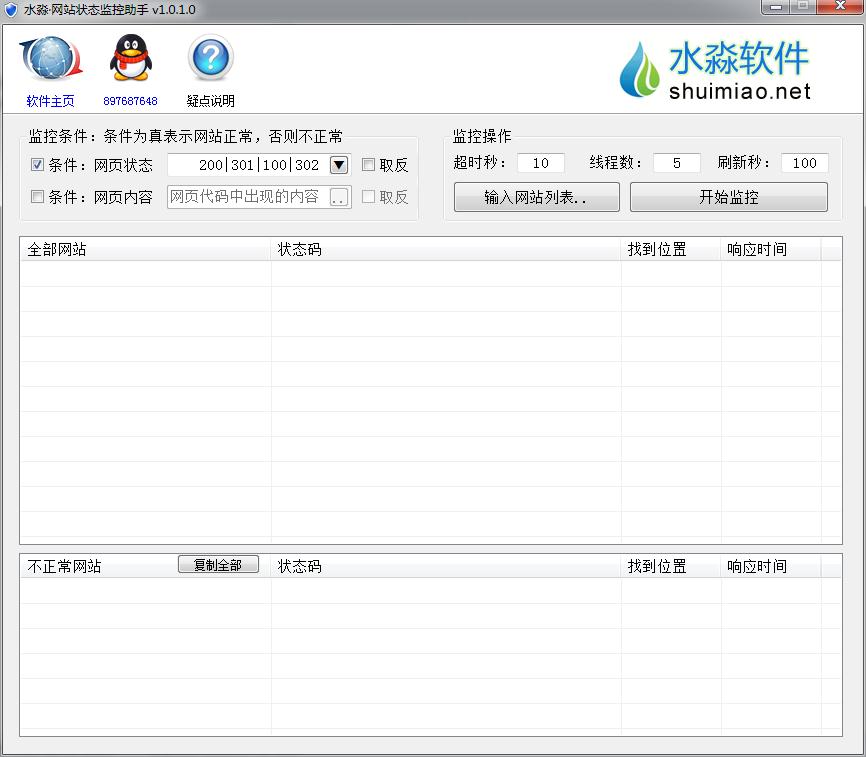Click the .. expander beside the content field
Image resolution: width=866 pixels, height=757 pixels.
click(341, 196)
